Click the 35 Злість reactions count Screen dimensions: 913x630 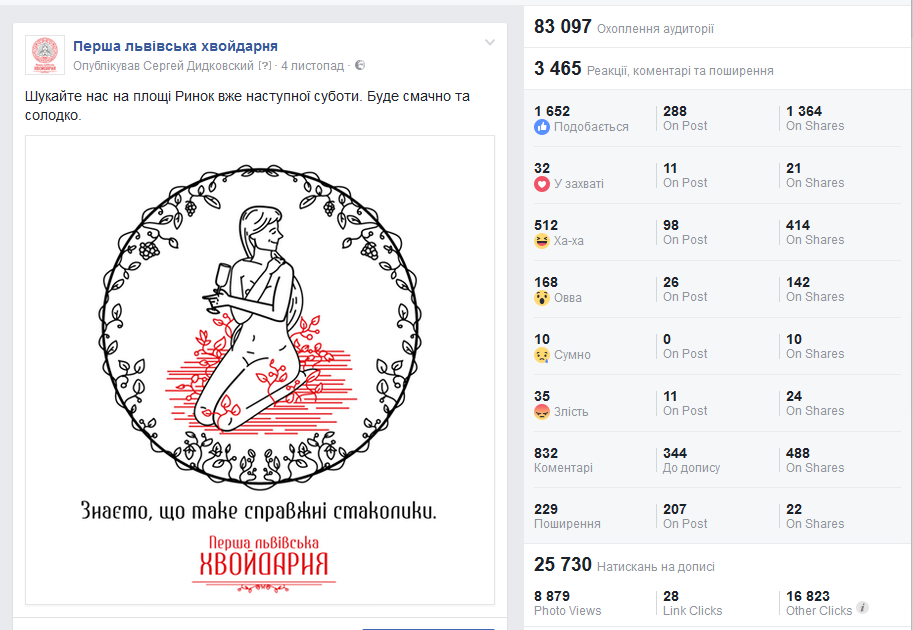[542, 397]
